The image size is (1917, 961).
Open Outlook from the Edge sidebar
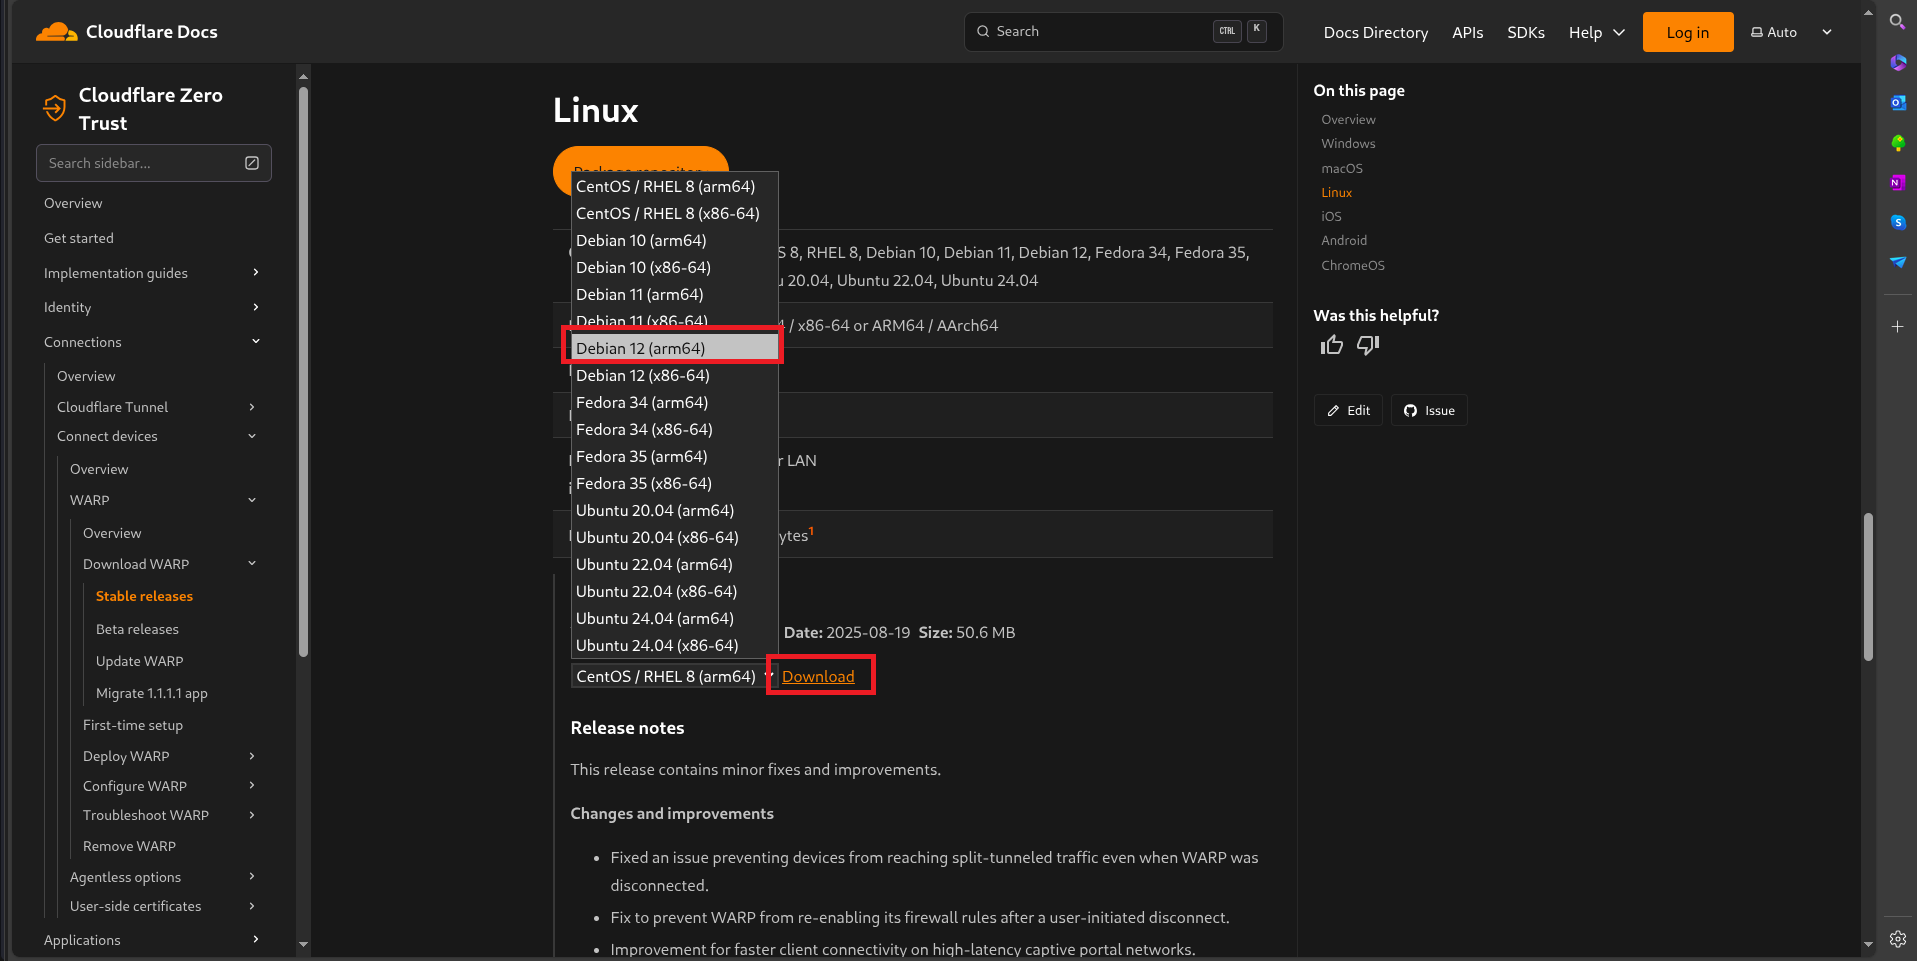1897,103
